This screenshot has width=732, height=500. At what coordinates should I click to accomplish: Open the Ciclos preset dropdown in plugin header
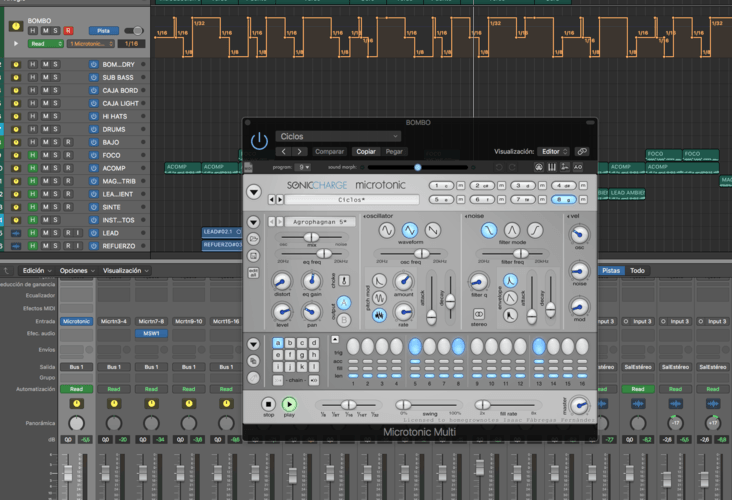(338, 136)
